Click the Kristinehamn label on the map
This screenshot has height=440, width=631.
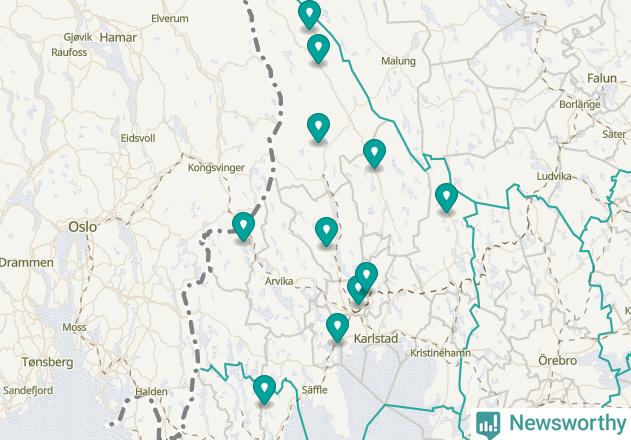440,353
